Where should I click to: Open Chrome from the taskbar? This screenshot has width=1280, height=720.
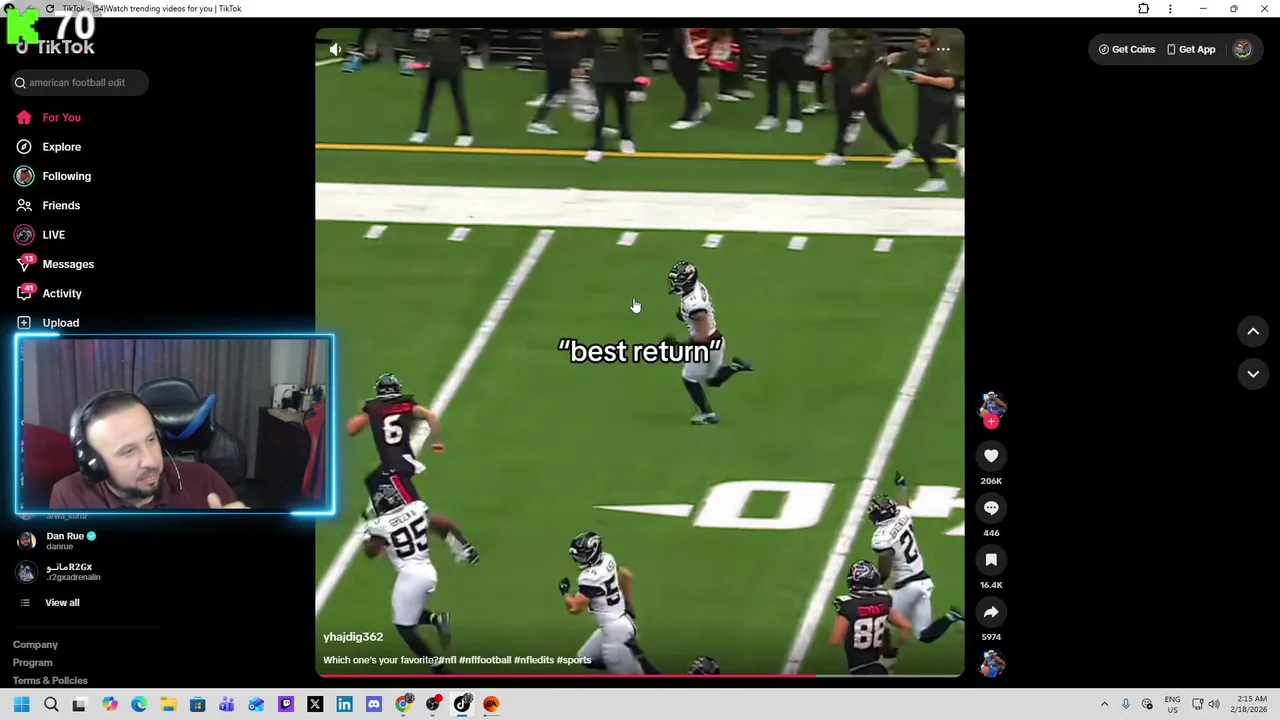tap(403, 704)
